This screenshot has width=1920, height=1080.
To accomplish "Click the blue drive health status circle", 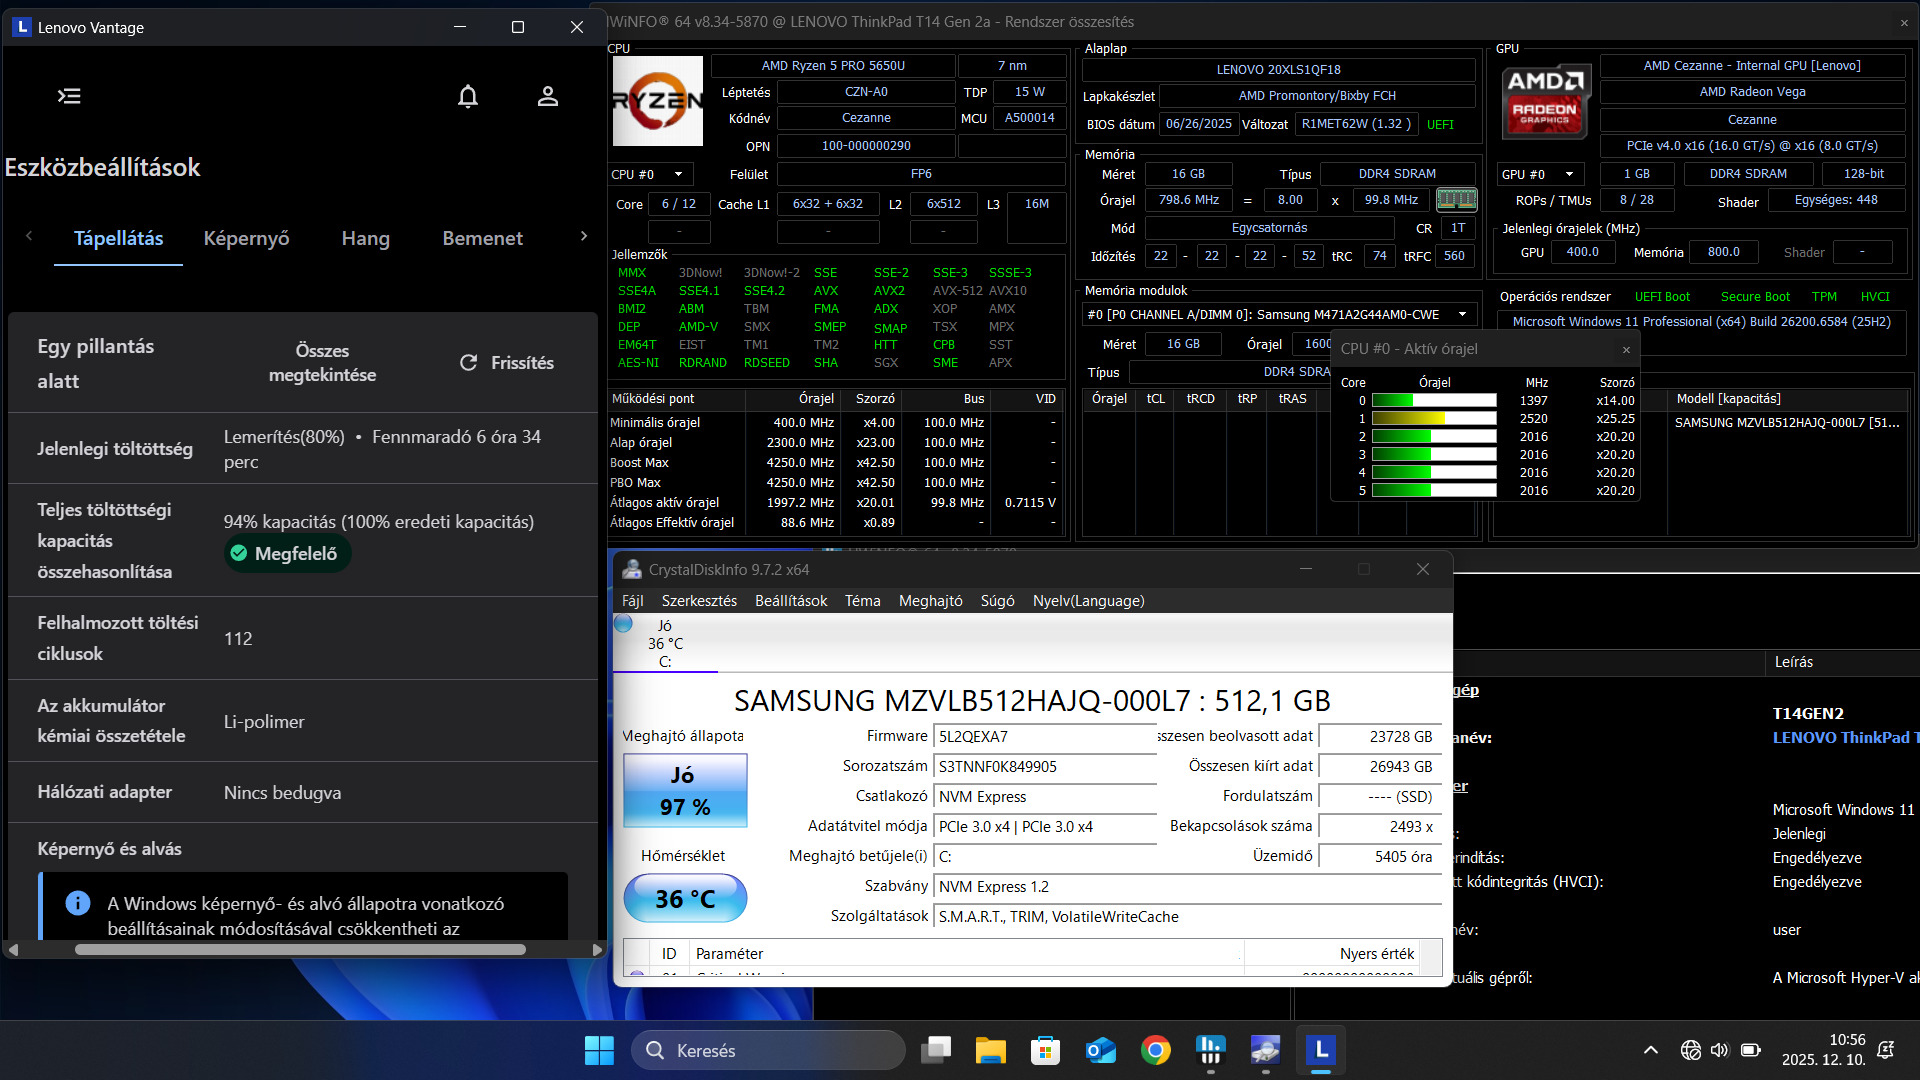I will (624, 624).
